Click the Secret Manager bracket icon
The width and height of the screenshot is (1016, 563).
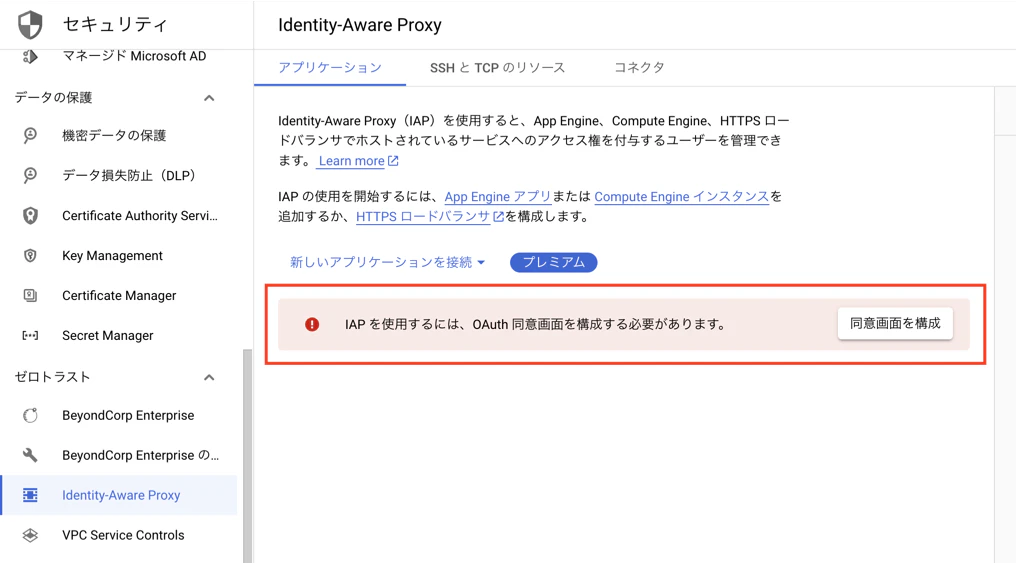[x=30, y=336]
